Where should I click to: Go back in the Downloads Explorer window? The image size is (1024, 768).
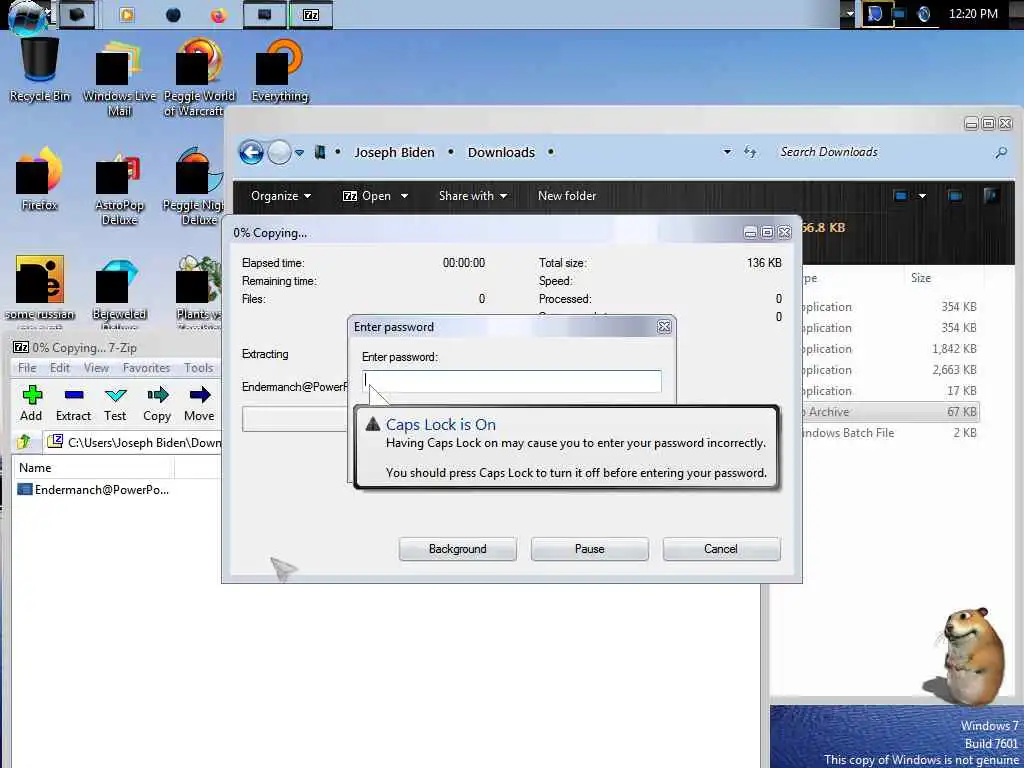click(251, 153)
